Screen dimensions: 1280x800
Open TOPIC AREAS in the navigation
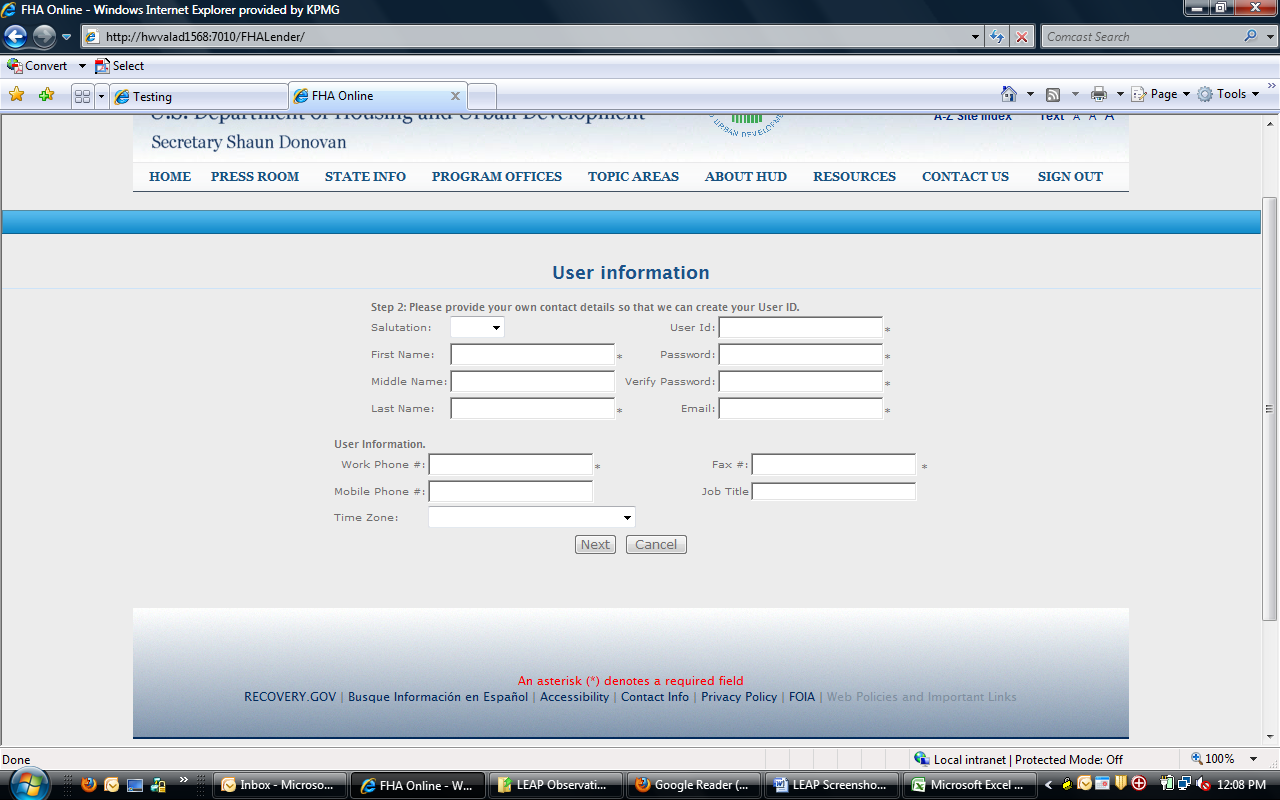[633, 177]
